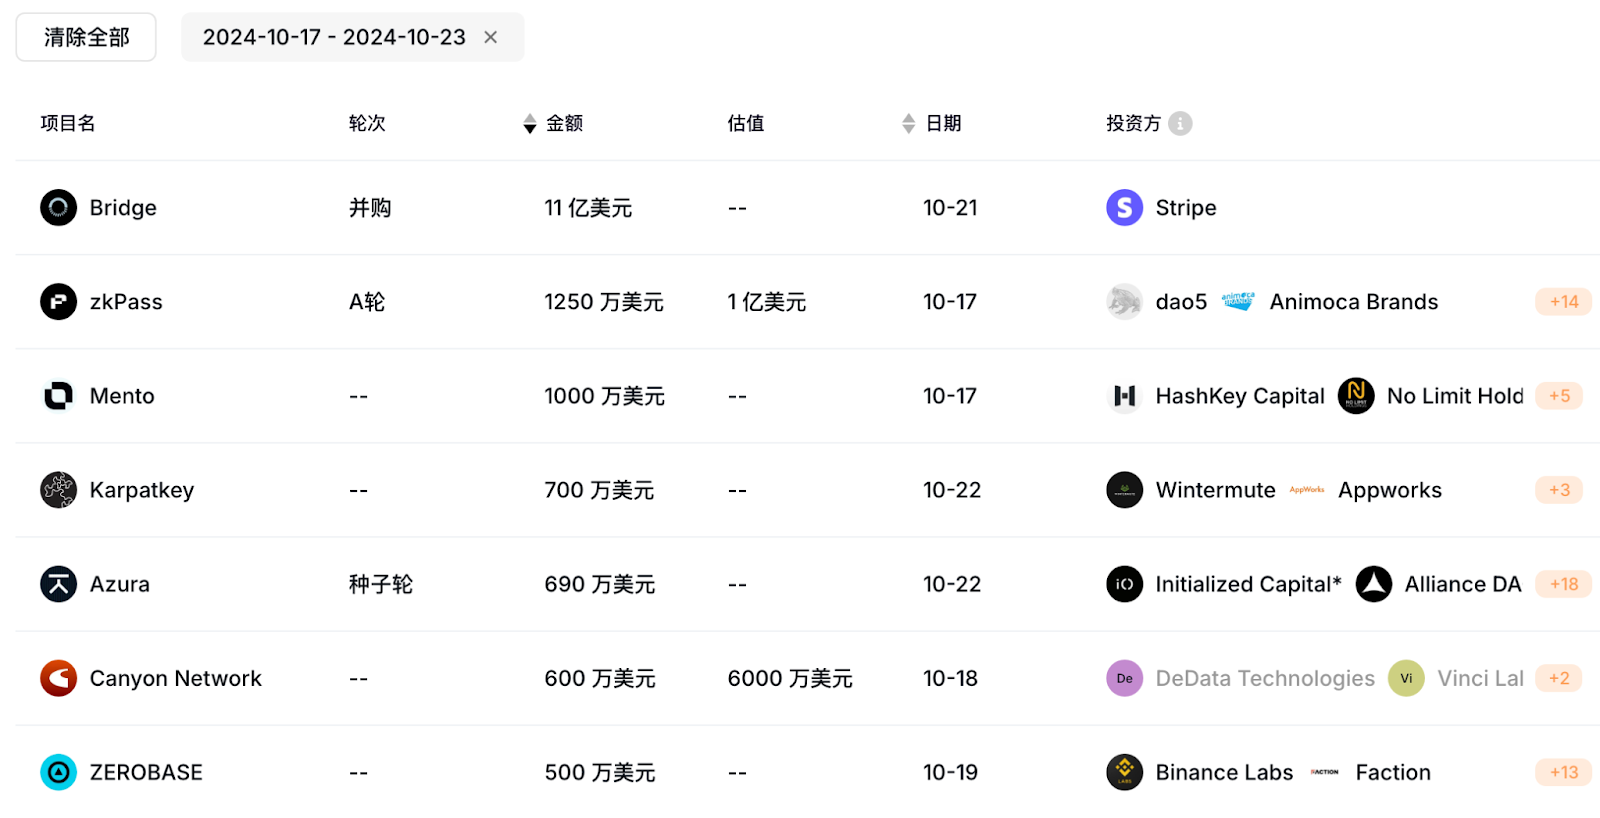Click the 10-18 date cell
Viewport: 1600px width, 818px height.
click(x=950, y=678)
